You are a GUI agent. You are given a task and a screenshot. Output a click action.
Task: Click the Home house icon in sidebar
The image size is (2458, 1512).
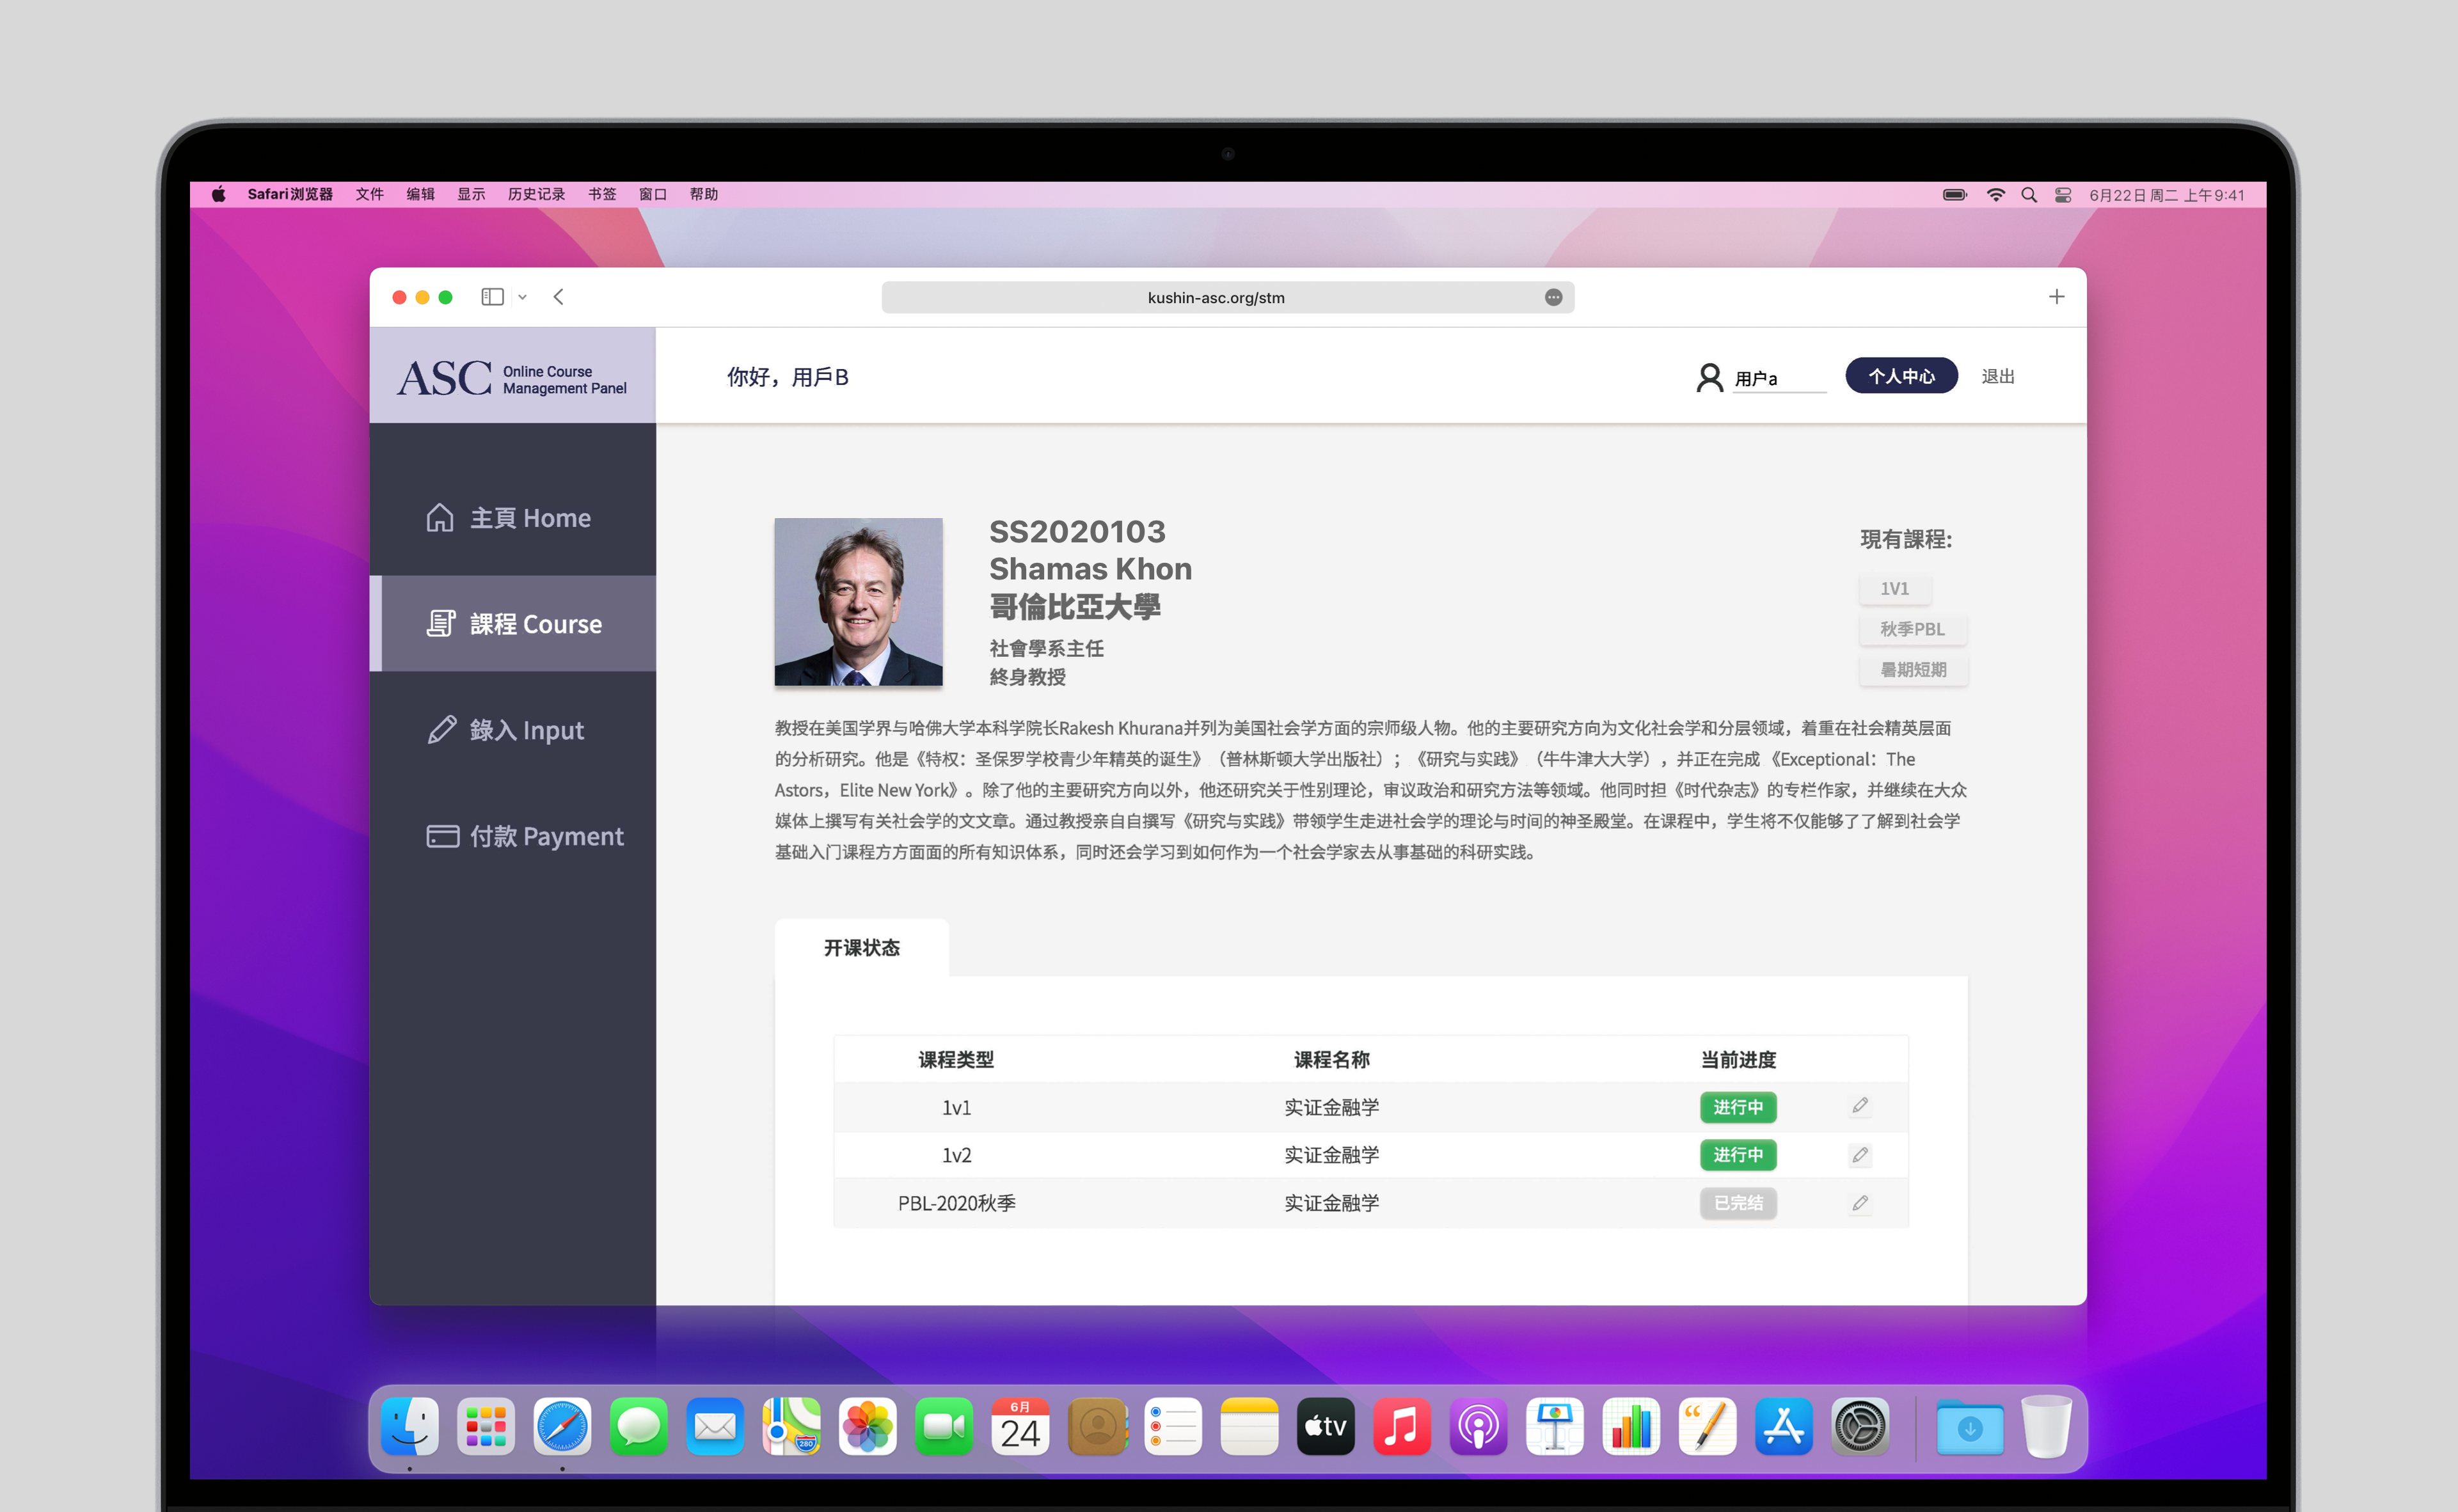point(440,517)
